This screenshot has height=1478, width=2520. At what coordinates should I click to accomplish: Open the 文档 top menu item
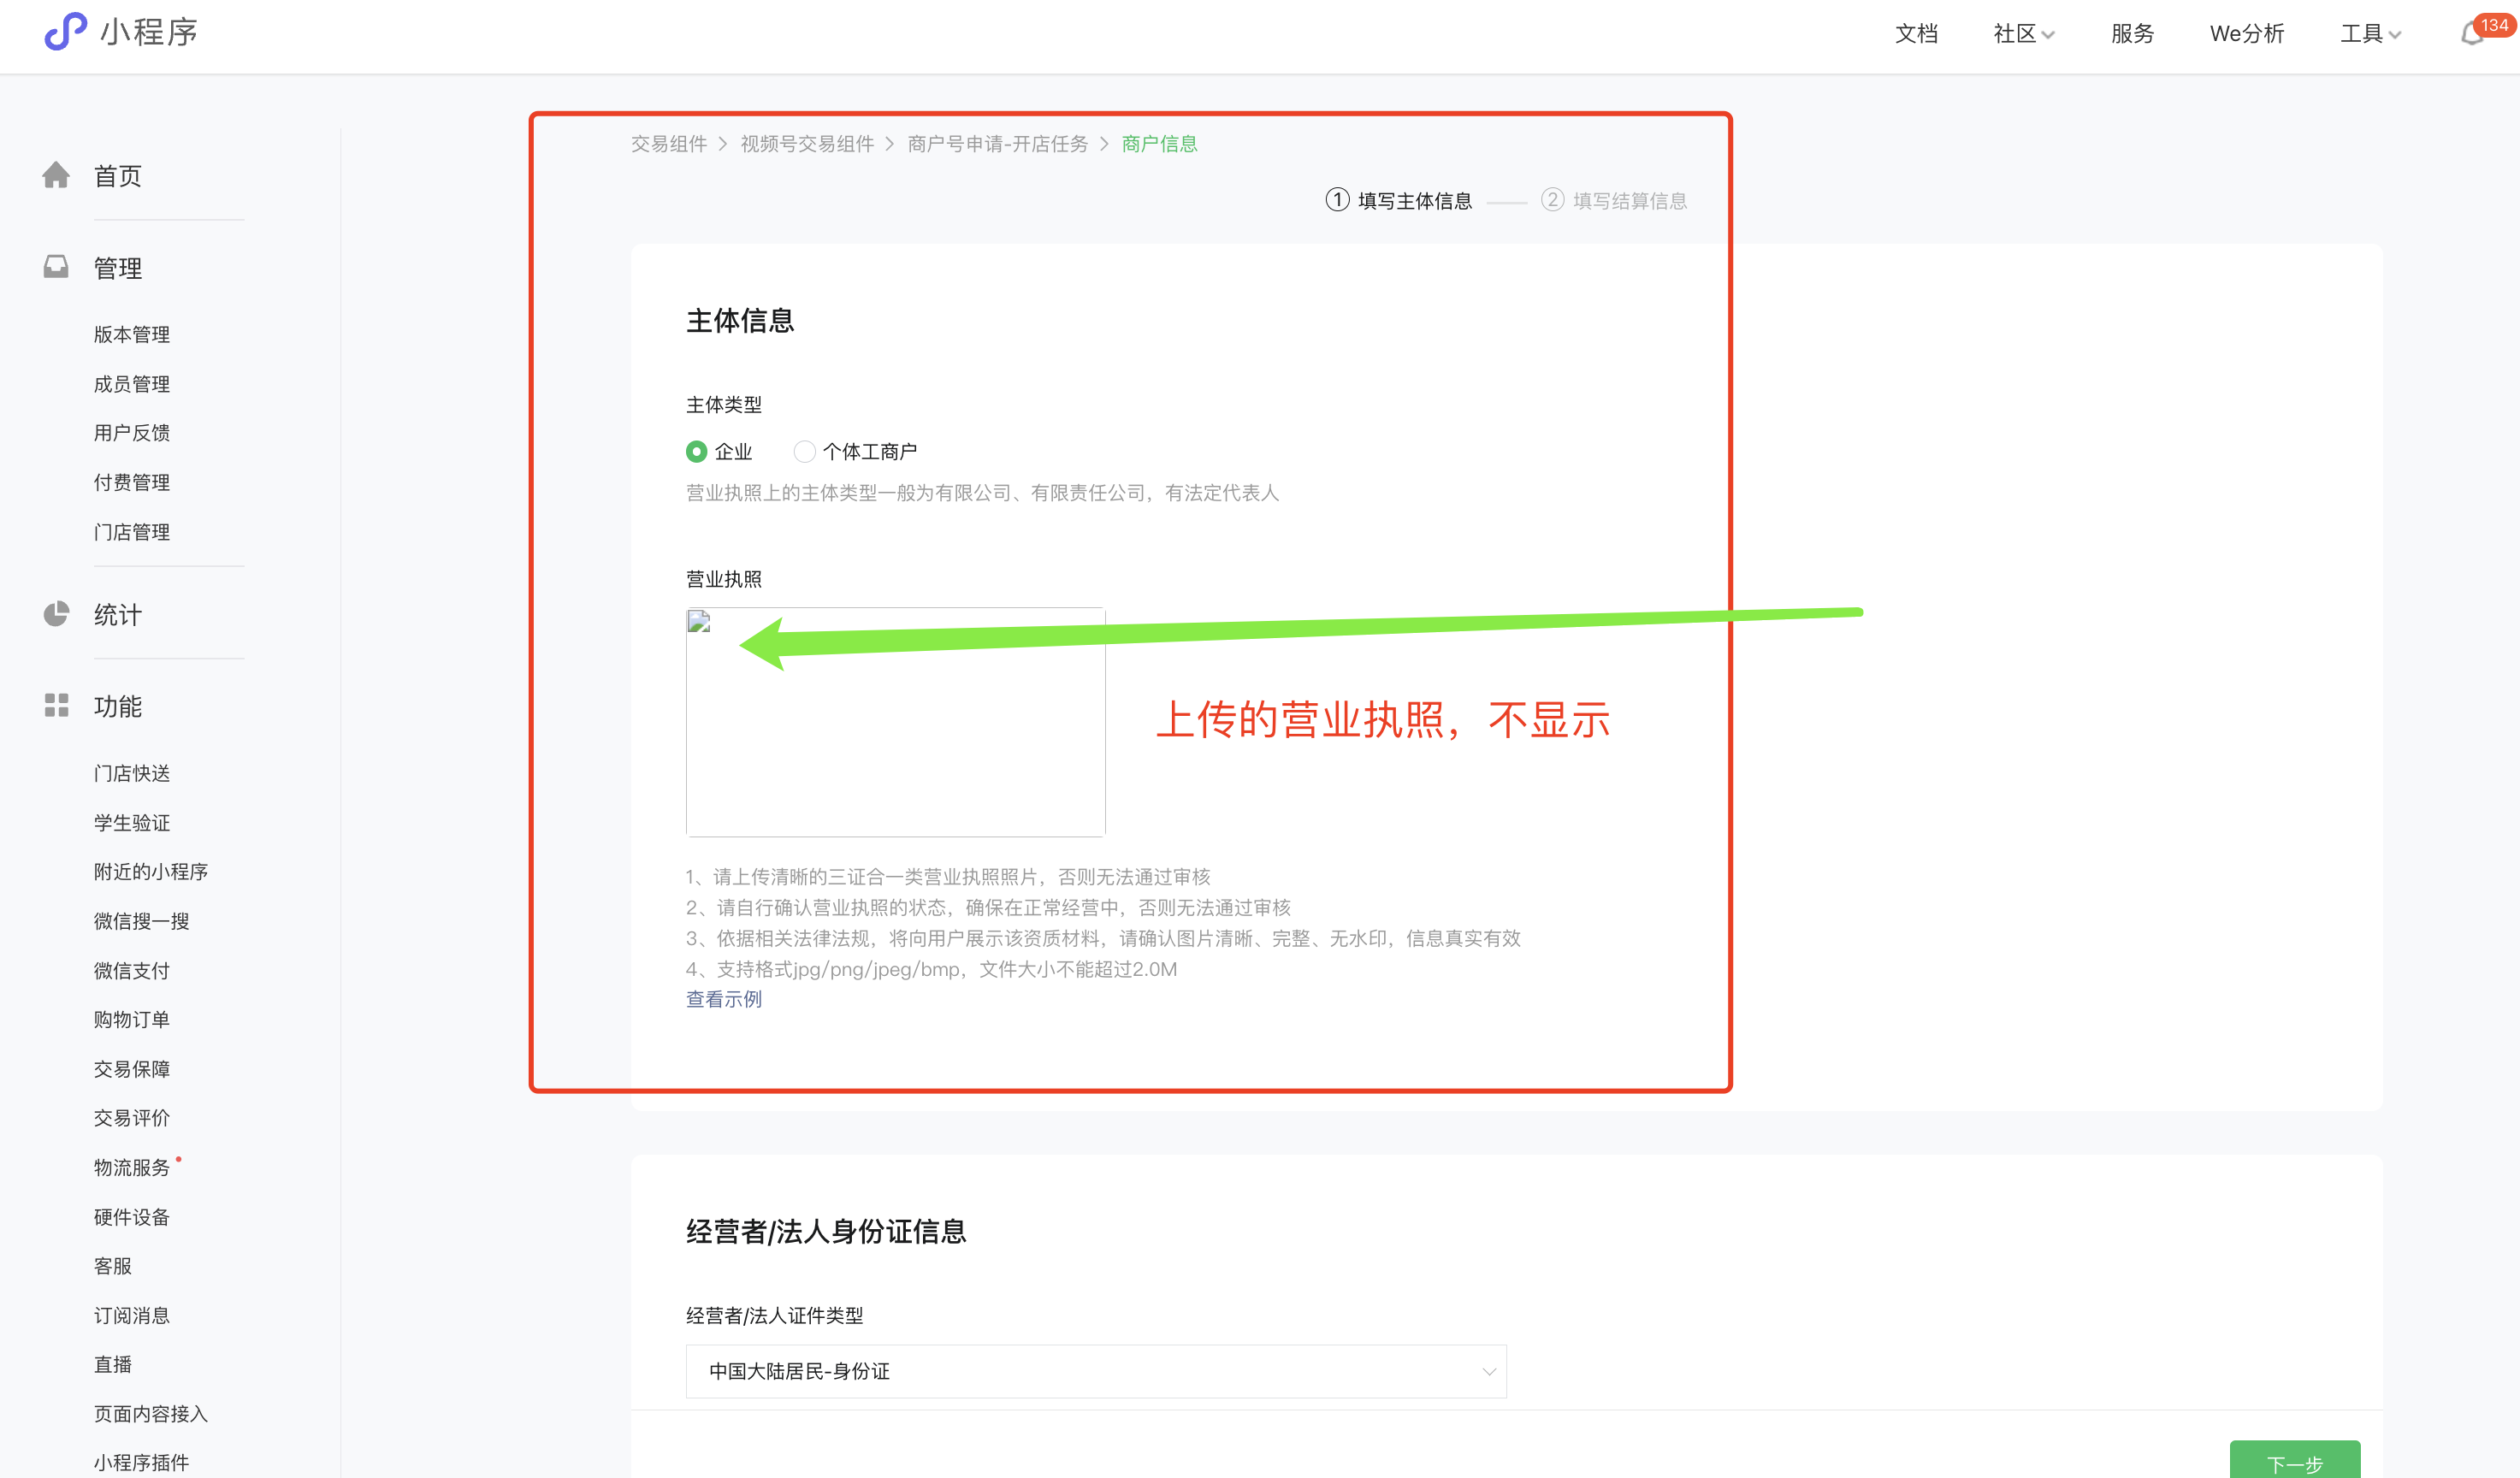(1916, 34)
